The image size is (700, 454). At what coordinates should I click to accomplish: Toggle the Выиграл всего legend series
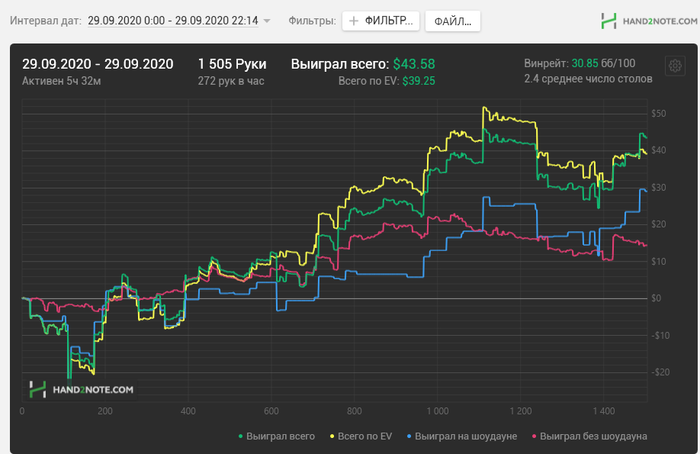point(277,436)
